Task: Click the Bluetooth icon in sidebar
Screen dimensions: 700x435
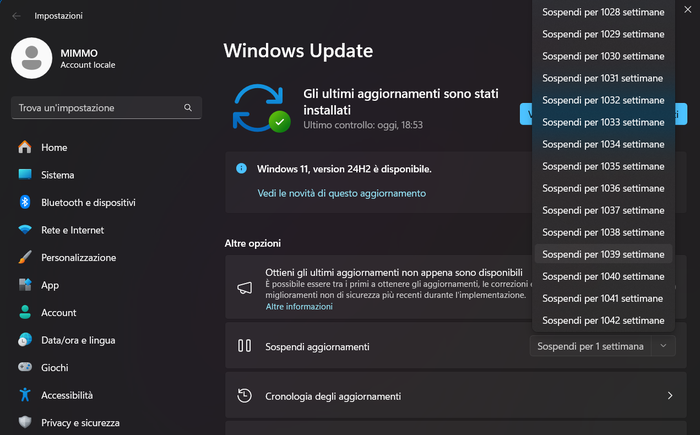Action: 25,202
